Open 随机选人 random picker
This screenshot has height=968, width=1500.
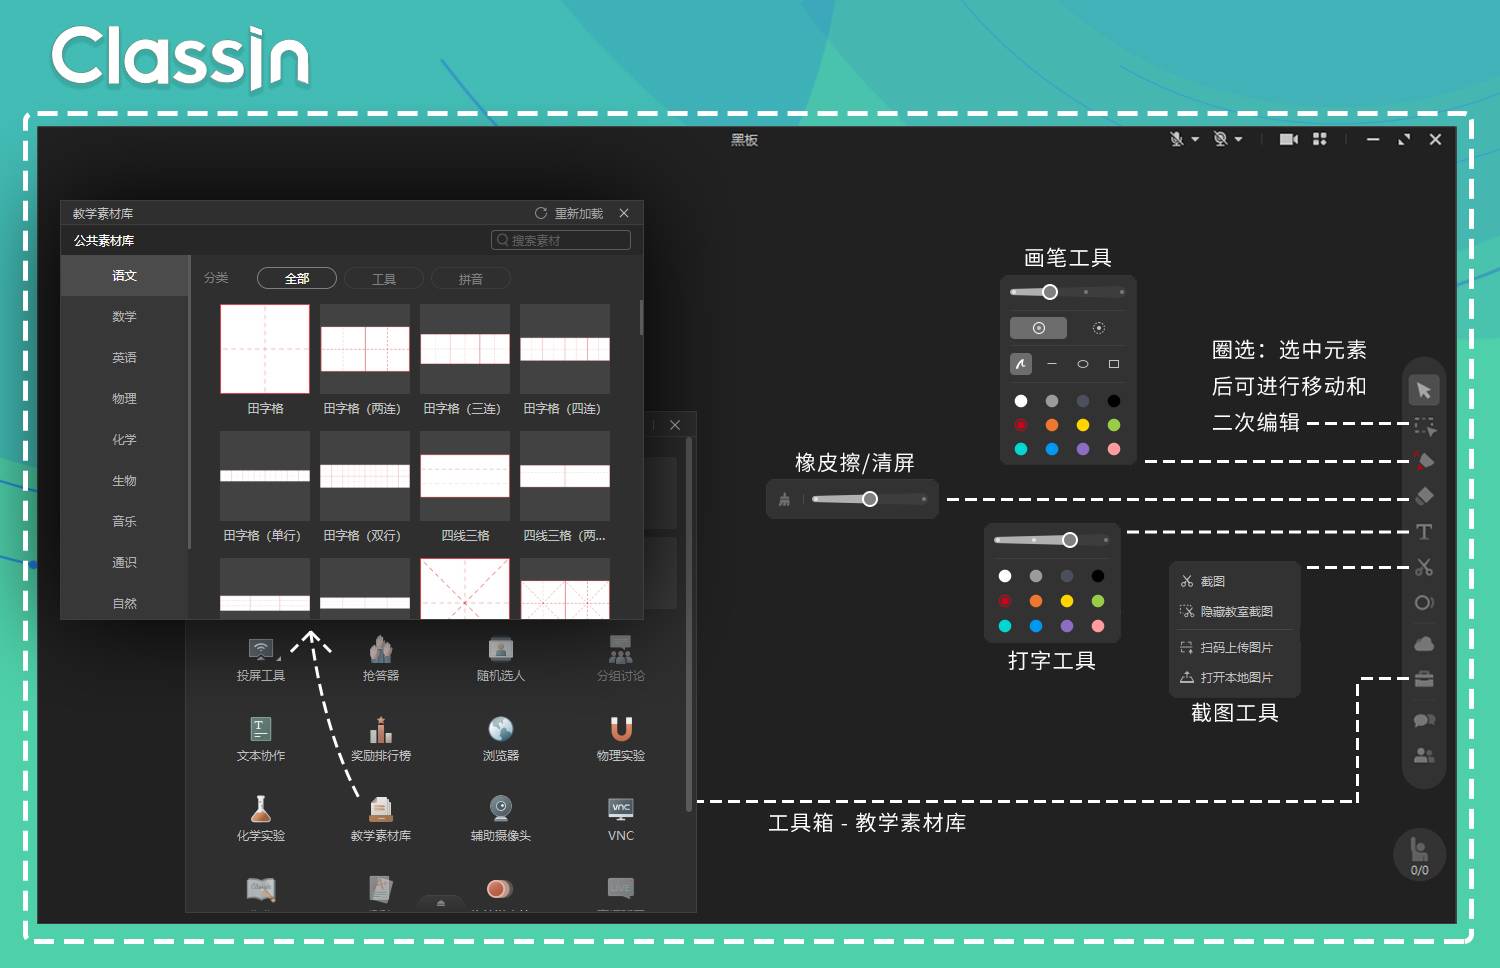click(501, 659)
